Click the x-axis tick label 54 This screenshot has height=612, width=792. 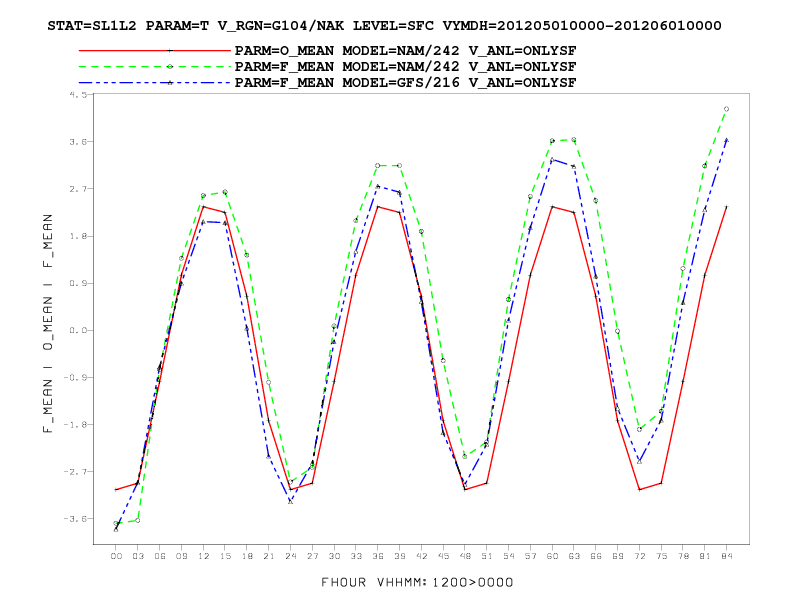point(509,556)
